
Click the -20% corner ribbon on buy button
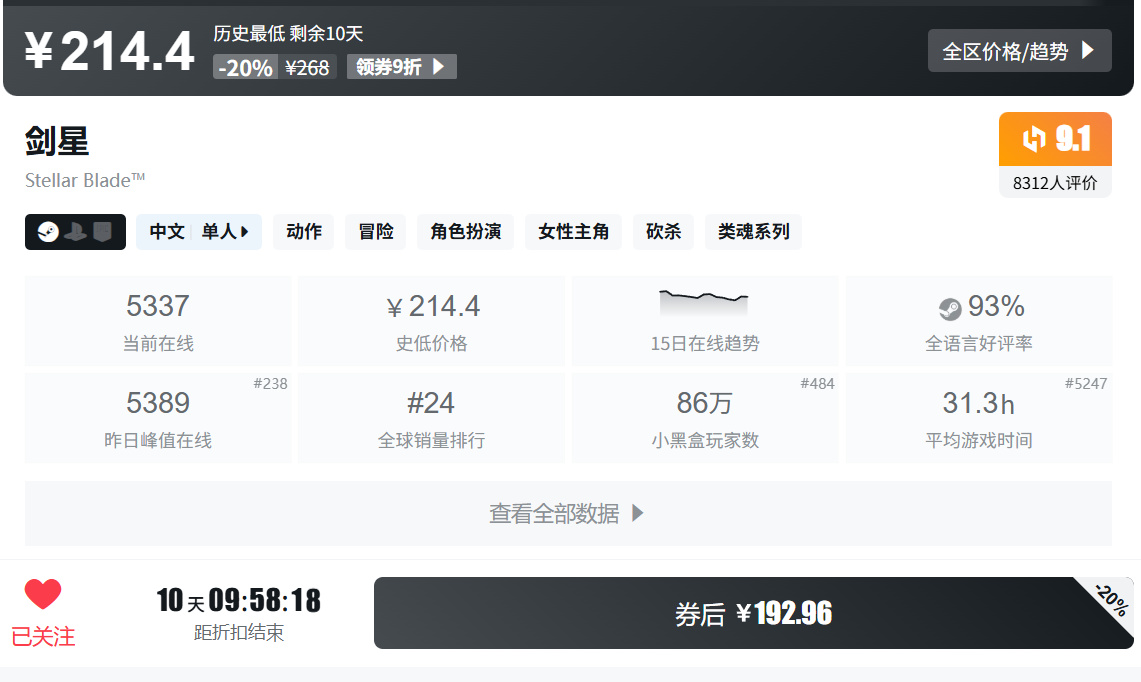(1111, 600)
